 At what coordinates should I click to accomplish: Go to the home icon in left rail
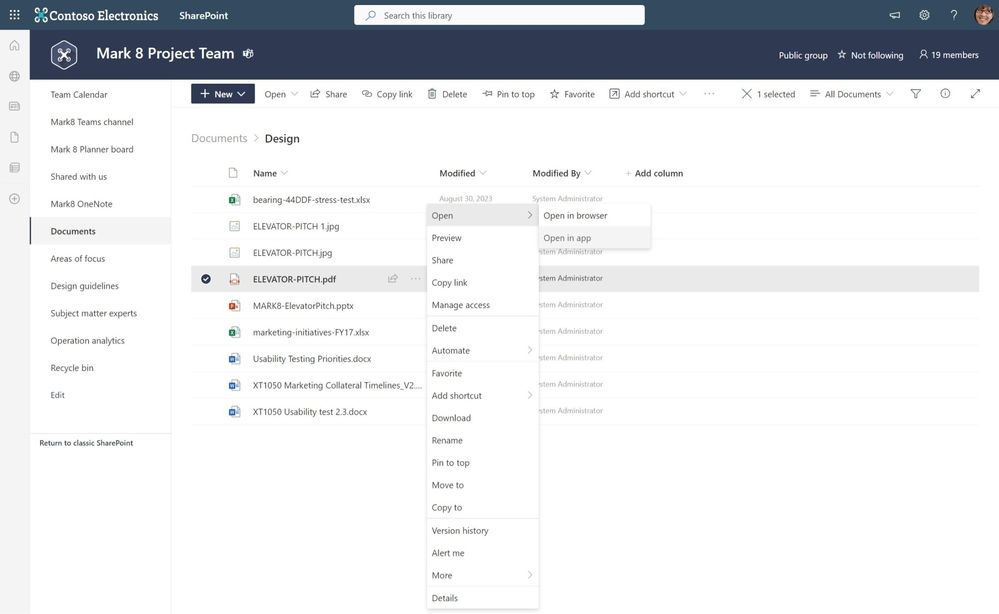point(14,45)
